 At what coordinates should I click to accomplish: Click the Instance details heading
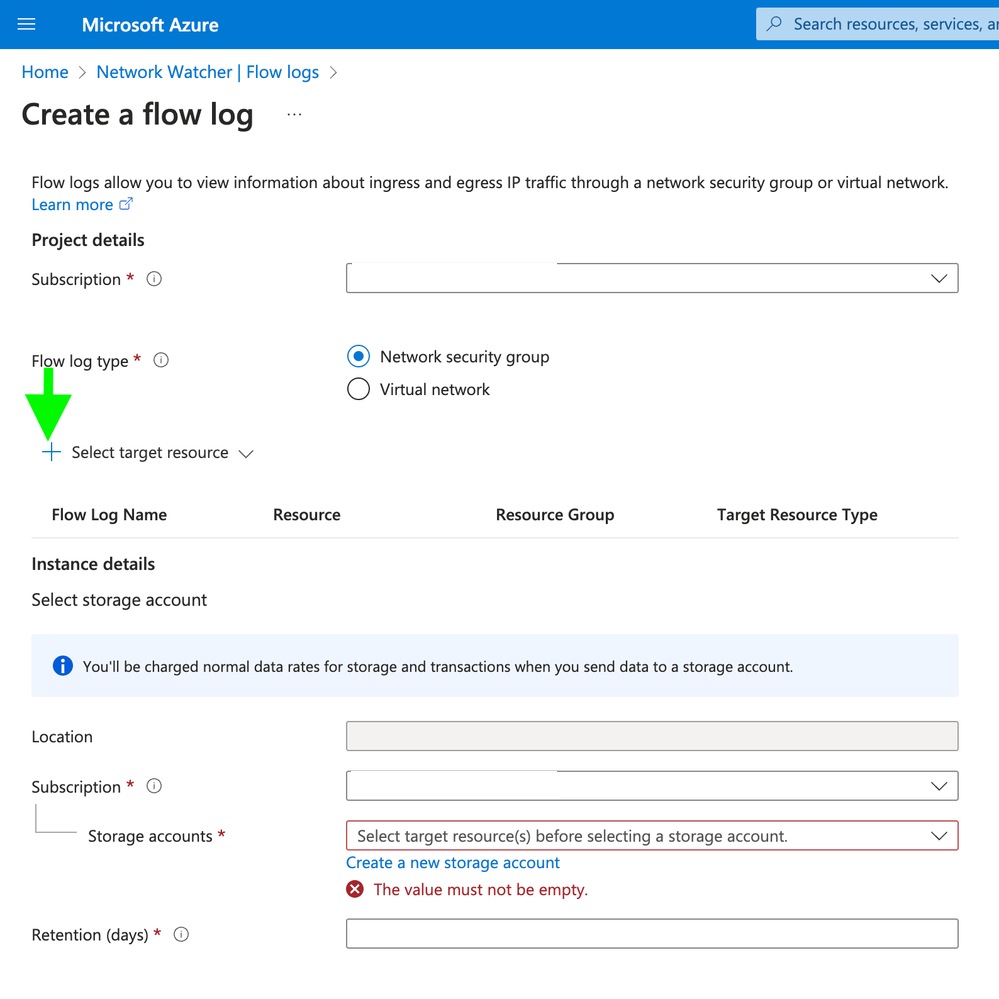point(93,564)
